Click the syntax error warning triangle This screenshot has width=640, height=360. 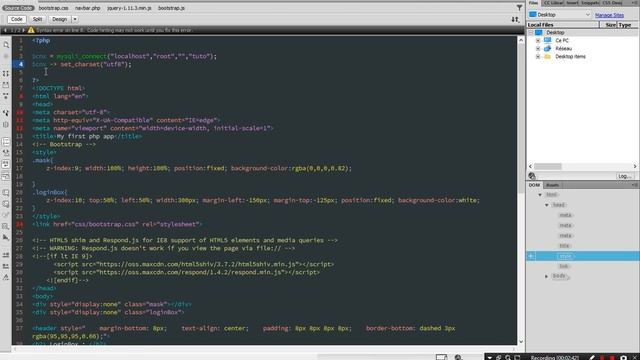click(31, 30)
